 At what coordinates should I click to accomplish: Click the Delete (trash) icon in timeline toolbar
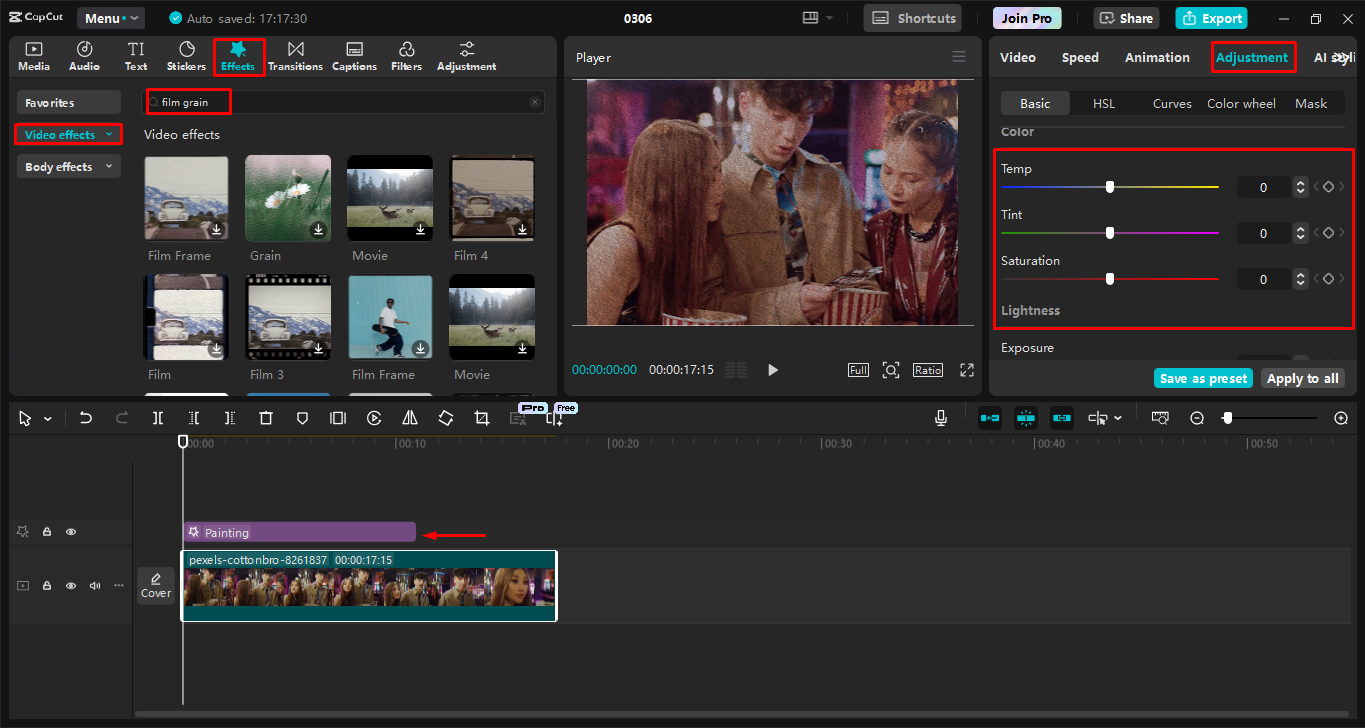(x=266, y=418)
